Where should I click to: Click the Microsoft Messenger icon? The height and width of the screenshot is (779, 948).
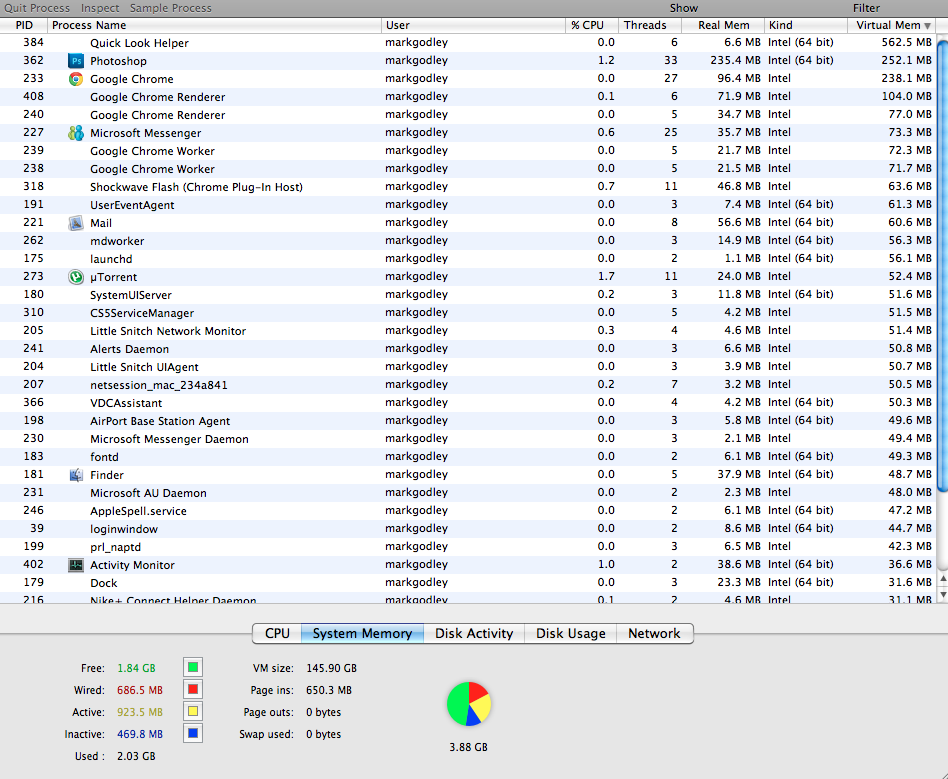click(x=76, y=132)
